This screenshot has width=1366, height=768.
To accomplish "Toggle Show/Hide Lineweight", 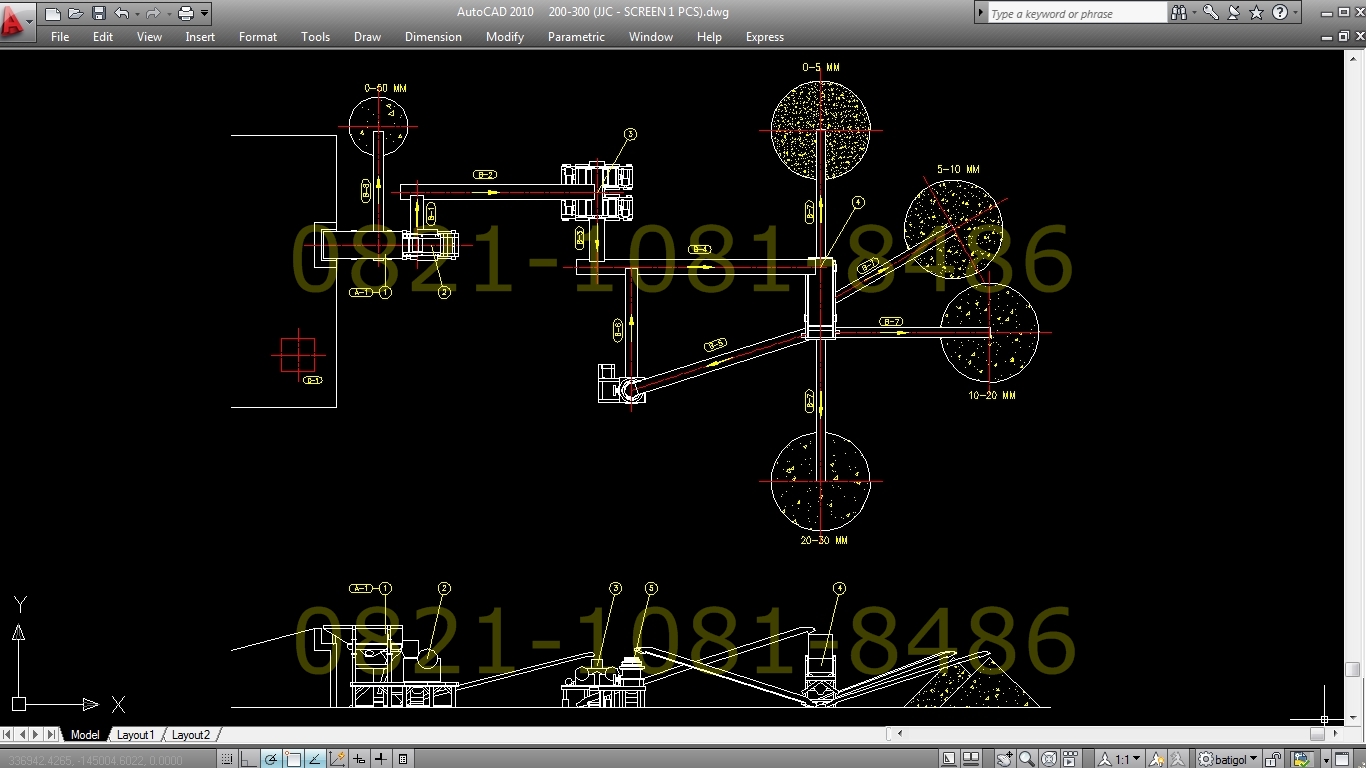I will pos(380,759).
